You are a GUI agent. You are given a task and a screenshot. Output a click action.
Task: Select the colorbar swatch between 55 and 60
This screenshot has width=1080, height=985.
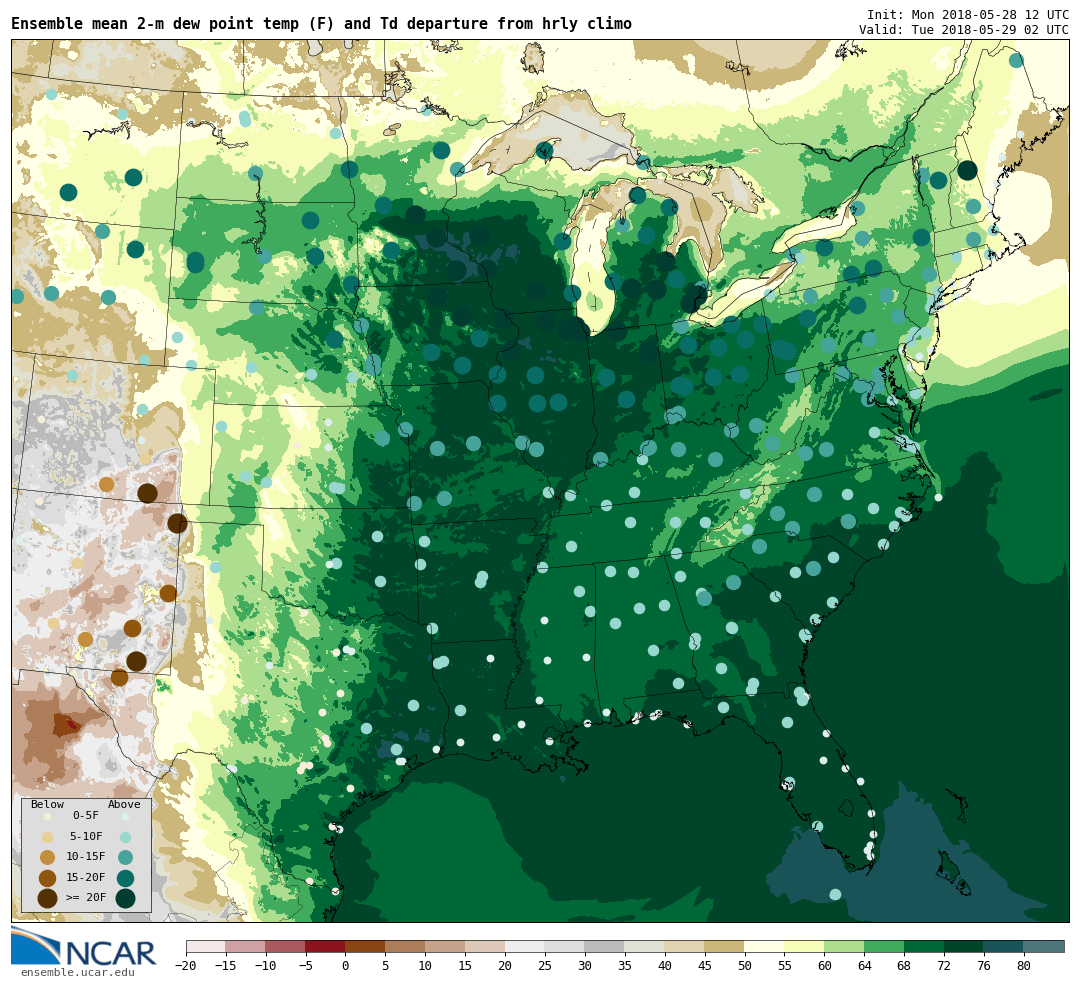click(x=804, y=946)
